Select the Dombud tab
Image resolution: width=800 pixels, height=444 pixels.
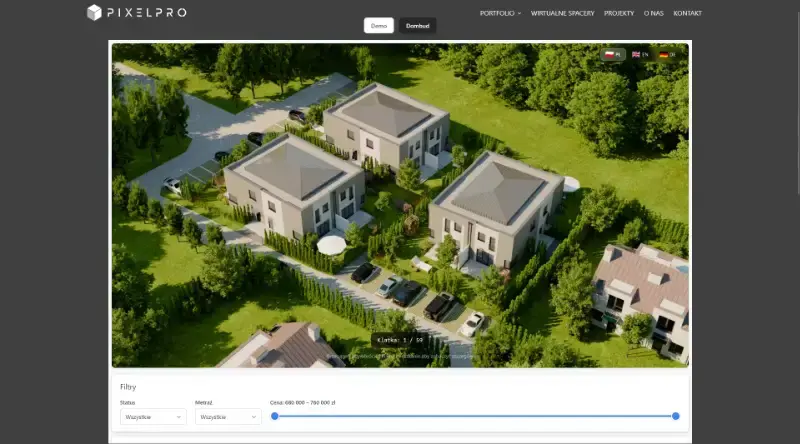pos(417,25)
